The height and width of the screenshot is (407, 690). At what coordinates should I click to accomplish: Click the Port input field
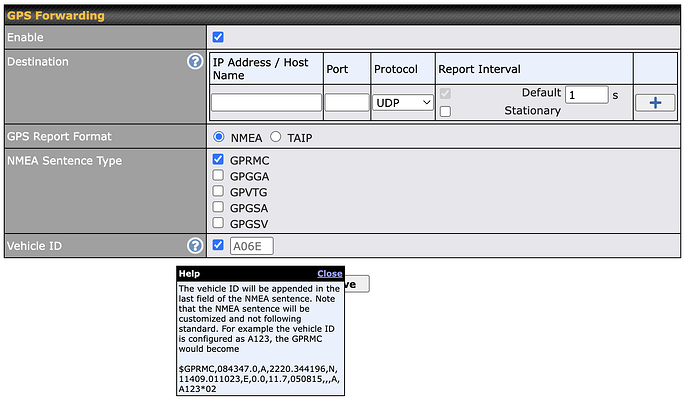347,102
